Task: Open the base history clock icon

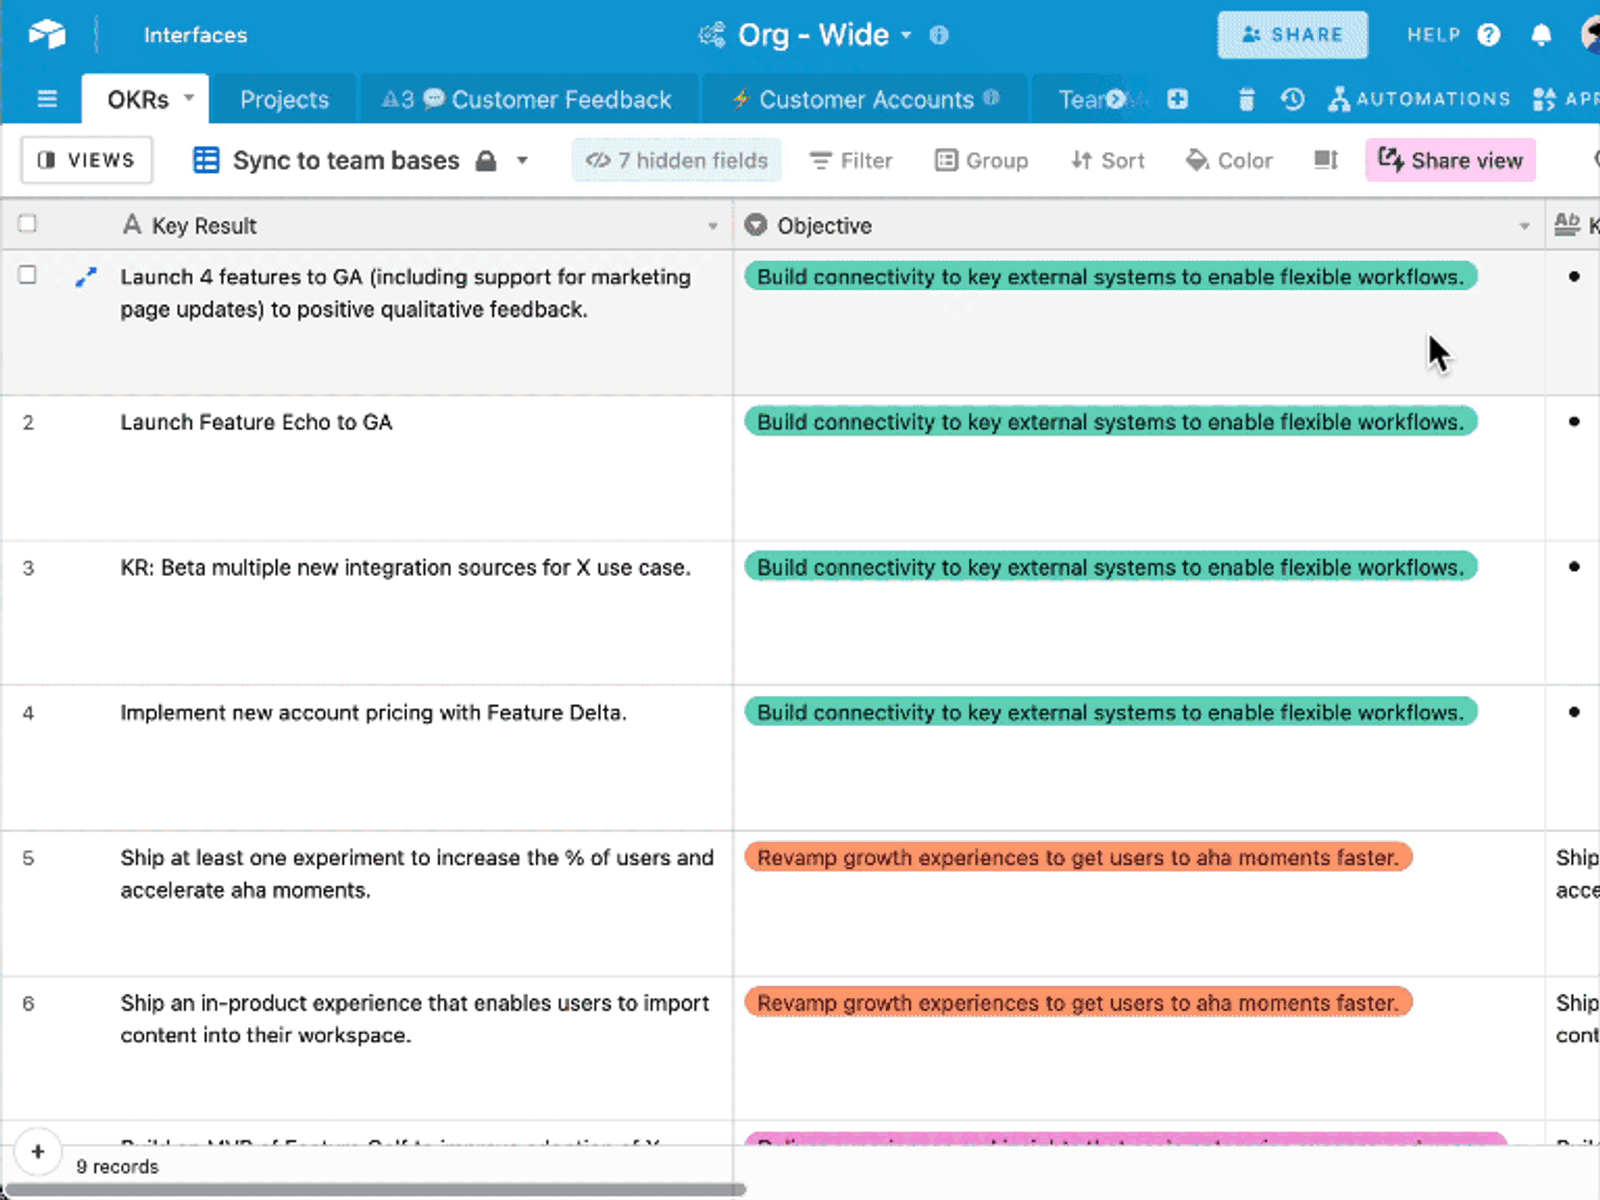Action: (x=1292, y=99)
